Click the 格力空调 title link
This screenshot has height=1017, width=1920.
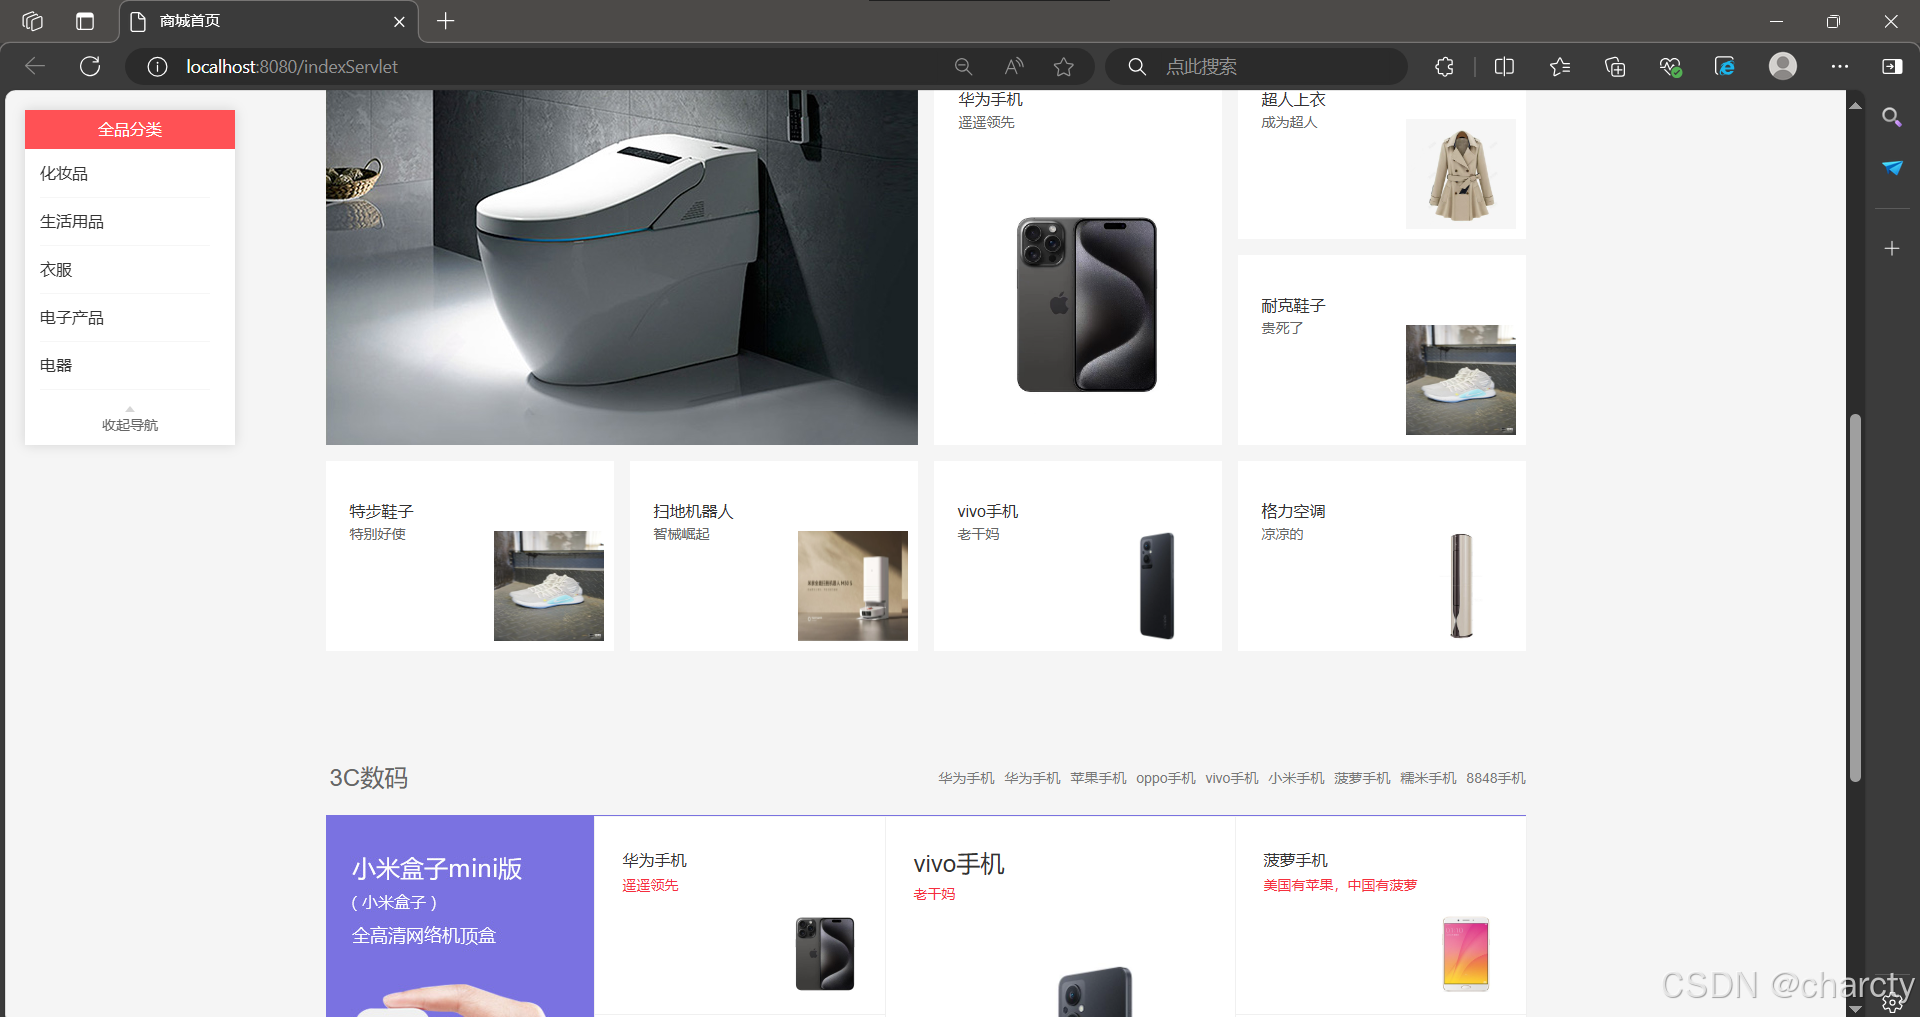point(1293,512)
